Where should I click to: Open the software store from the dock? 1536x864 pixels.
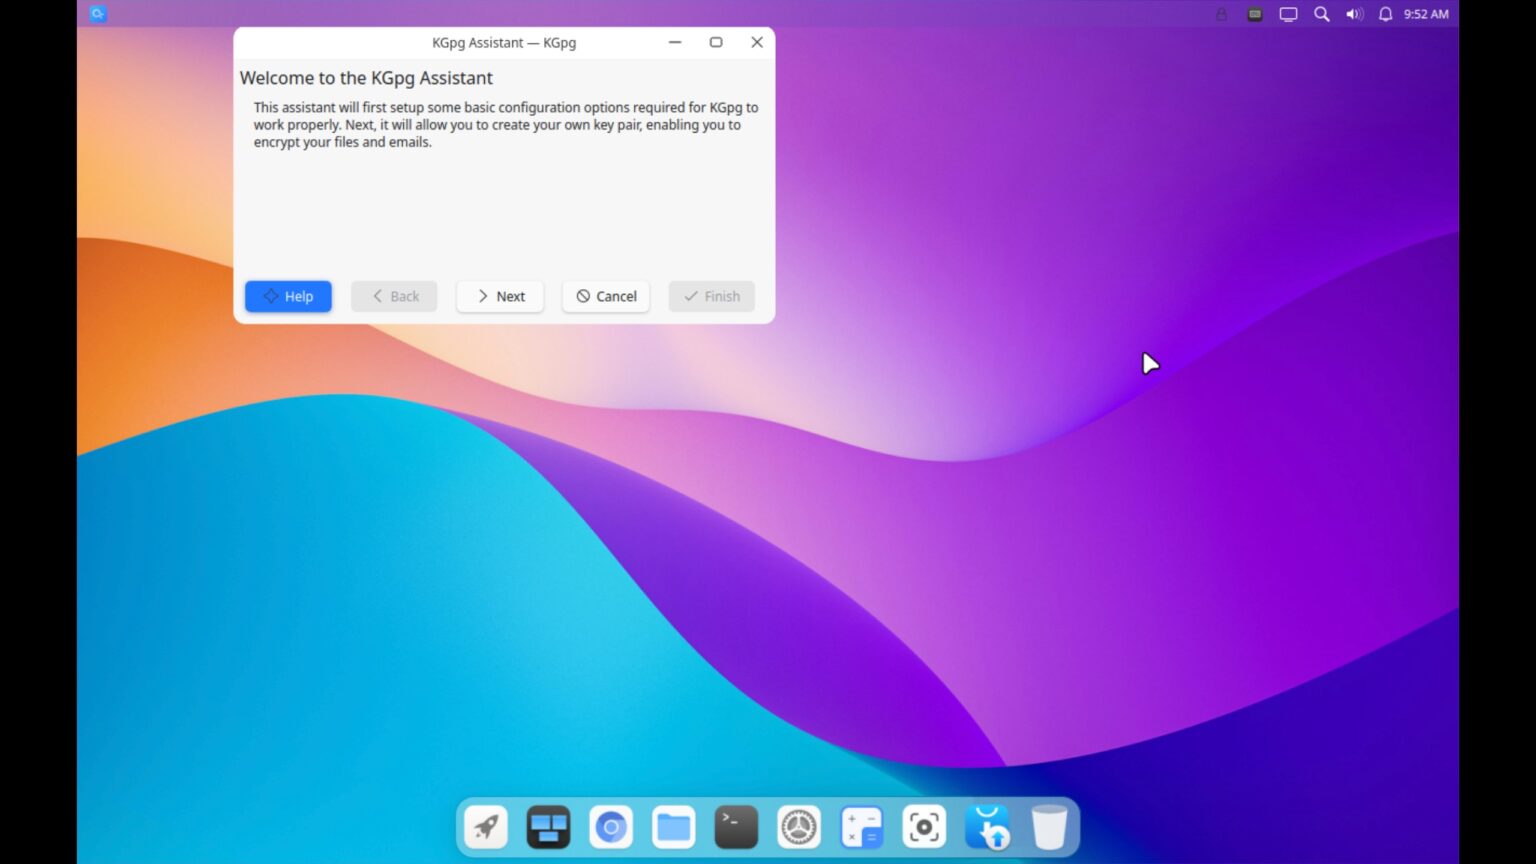[987, 826]
